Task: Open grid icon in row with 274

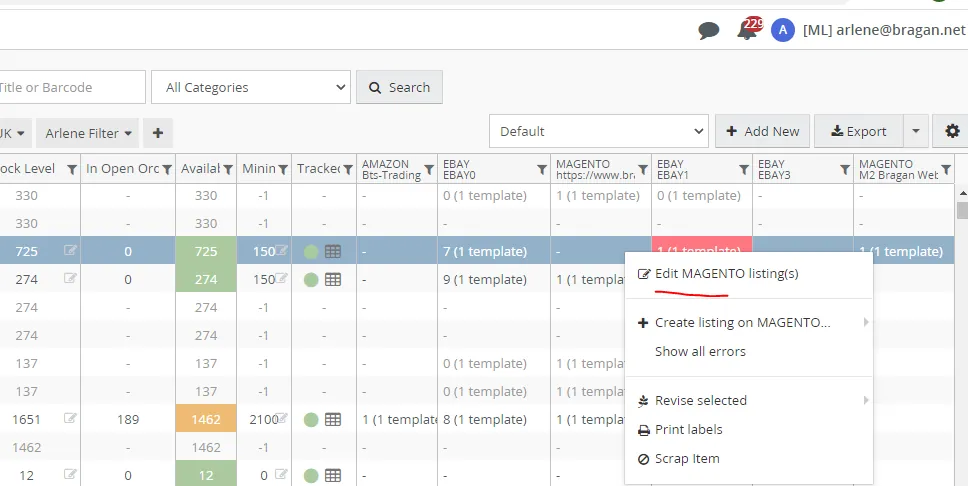Action: [333, 279]
